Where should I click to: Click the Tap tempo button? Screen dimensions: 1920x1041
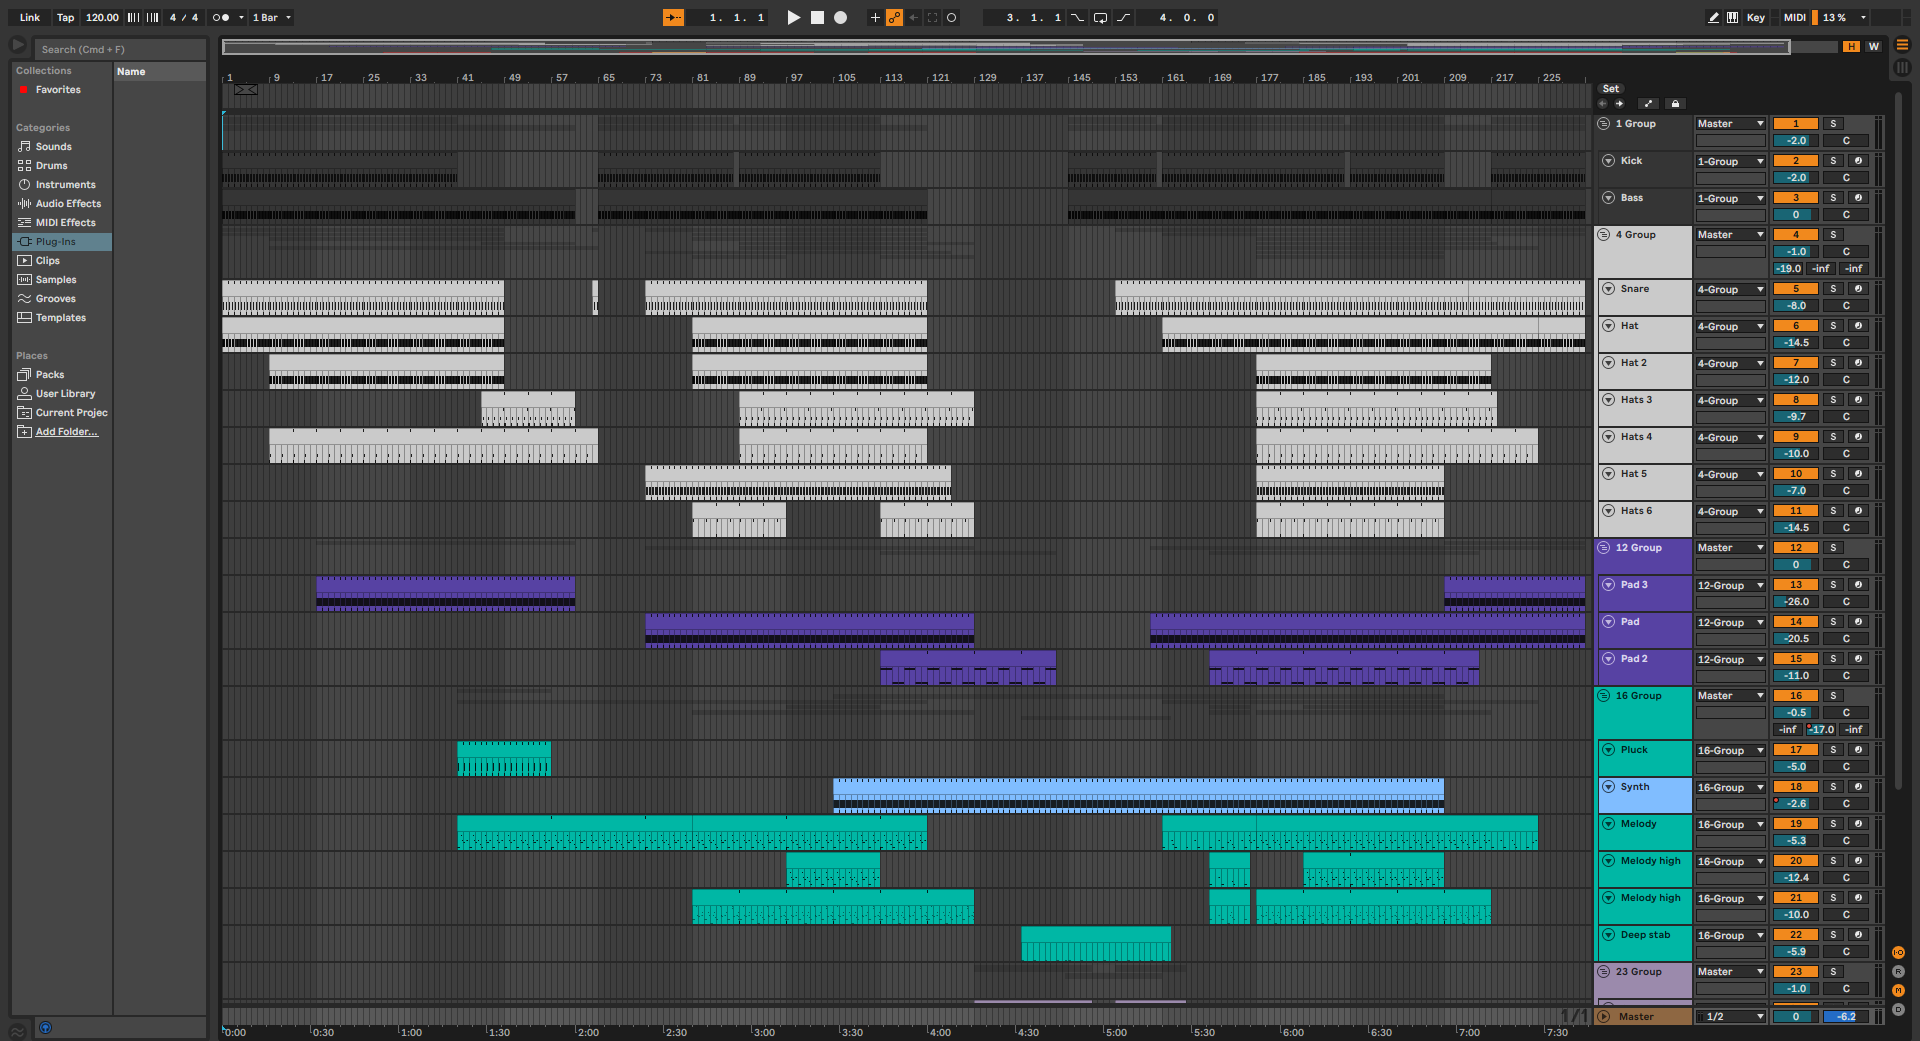(65, 17)
